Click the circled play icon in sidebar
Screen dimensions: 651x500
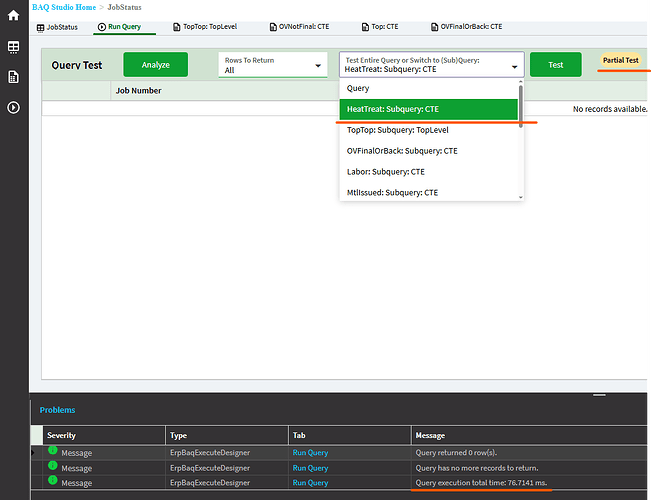13,107
